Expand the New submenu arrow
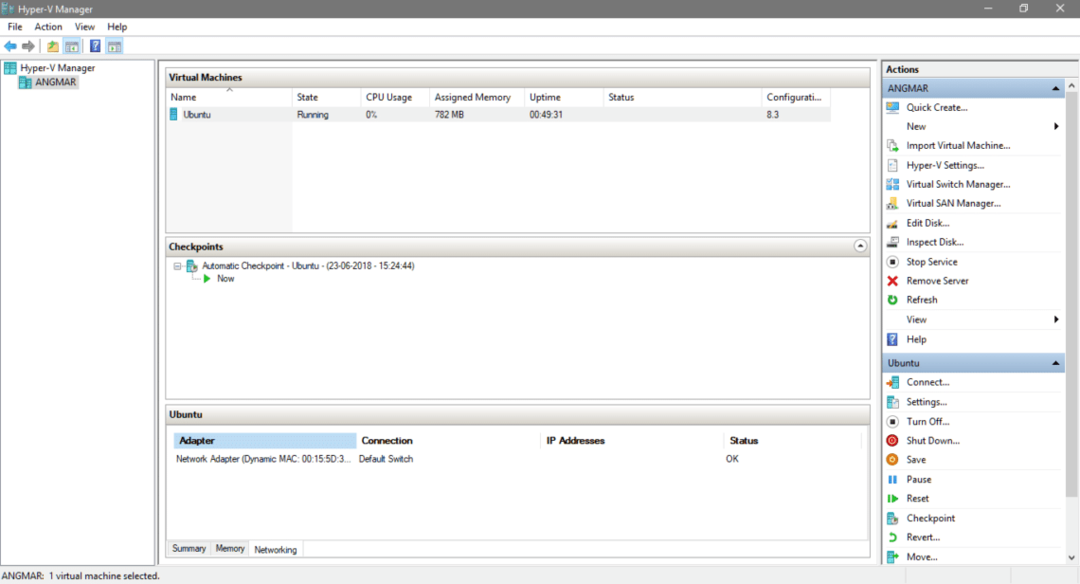The width and height of the screenshot is (1080, 584). point(1056,127)
